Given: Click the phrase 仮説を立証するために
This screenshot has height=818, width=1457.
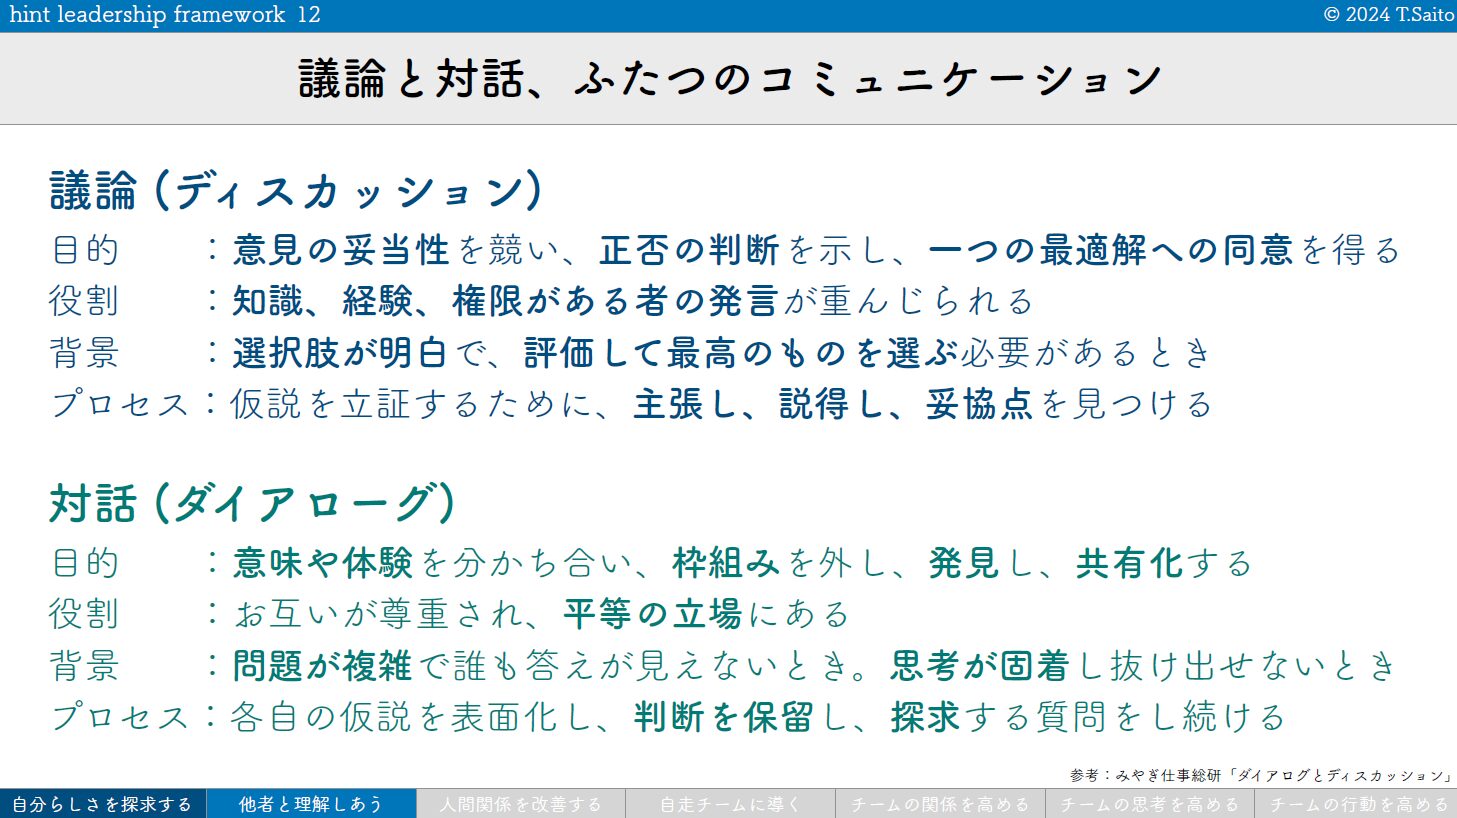Looking at the screenshot, I should pos(411,404).
